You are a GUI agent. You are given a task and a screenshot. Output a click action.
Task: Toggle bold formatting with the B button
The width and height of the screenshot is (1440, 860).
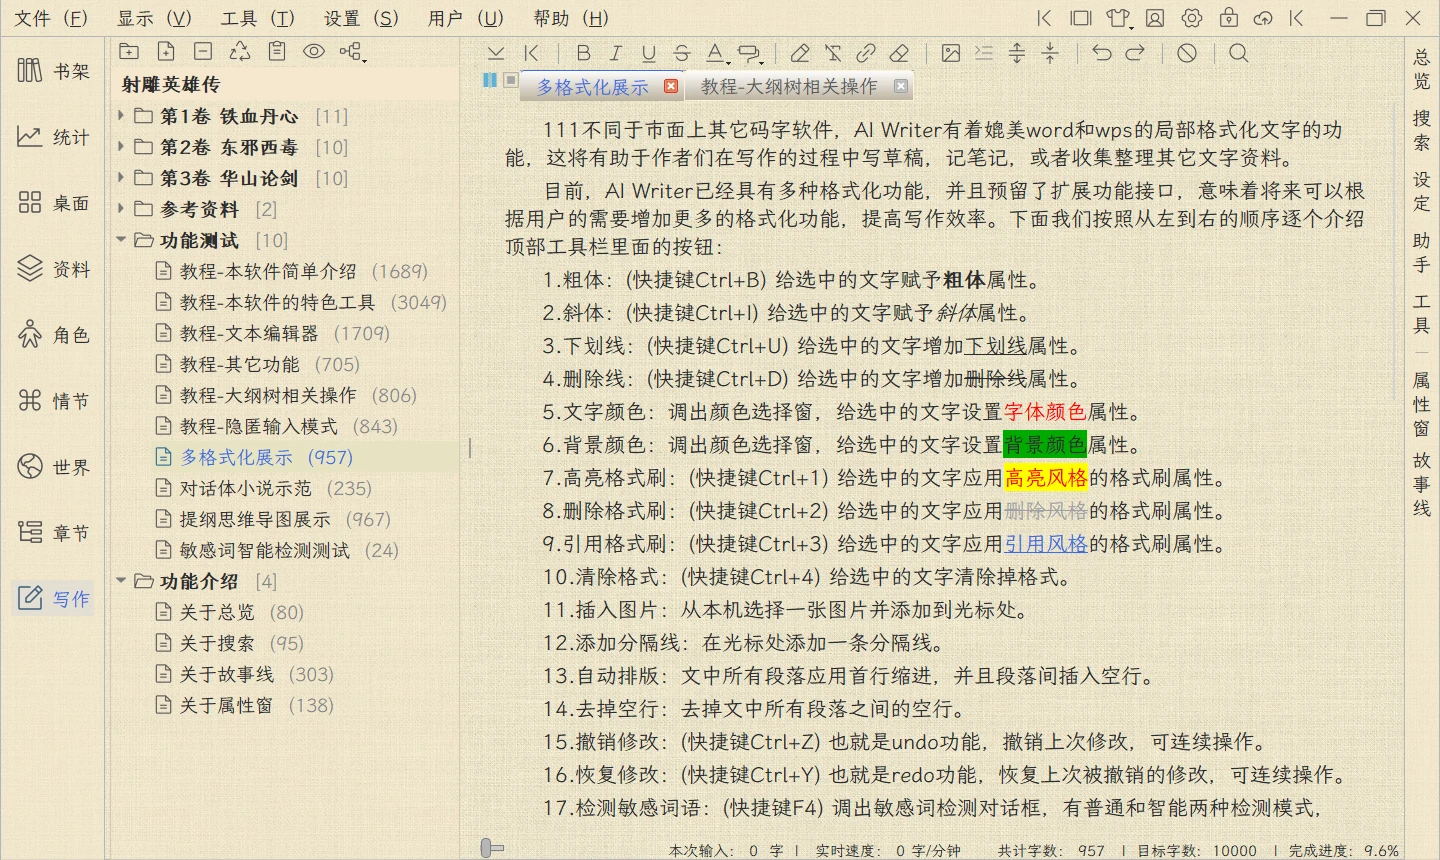(583, 53)
